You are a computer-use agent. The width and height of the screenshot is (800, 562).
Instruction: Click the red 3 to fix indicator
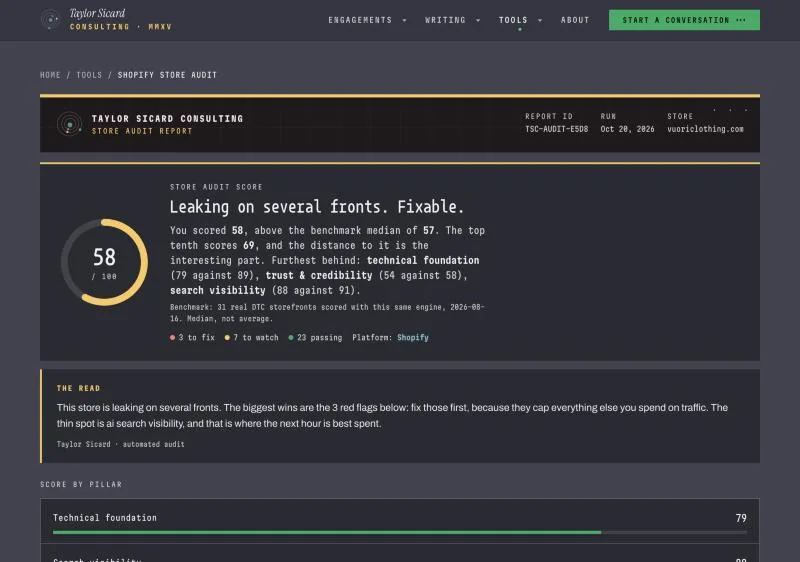pyautogui.click(x=192, y=338)
